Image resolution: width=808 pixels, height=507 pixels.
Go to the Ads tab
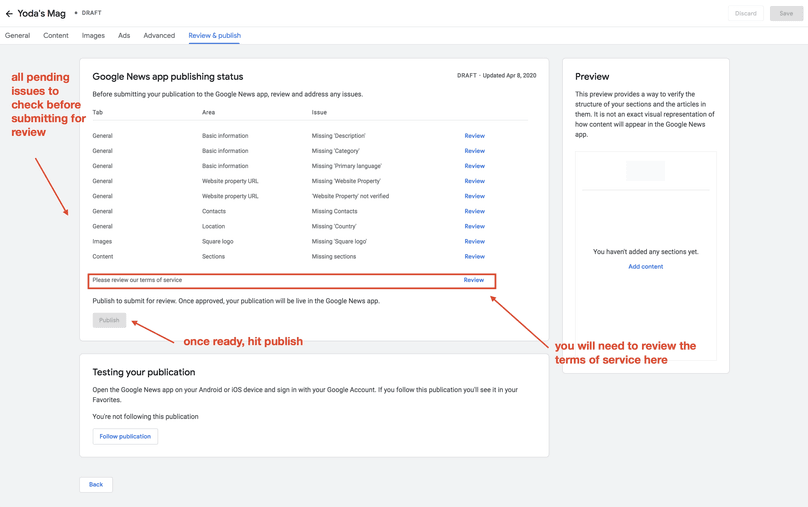point(124,36)
